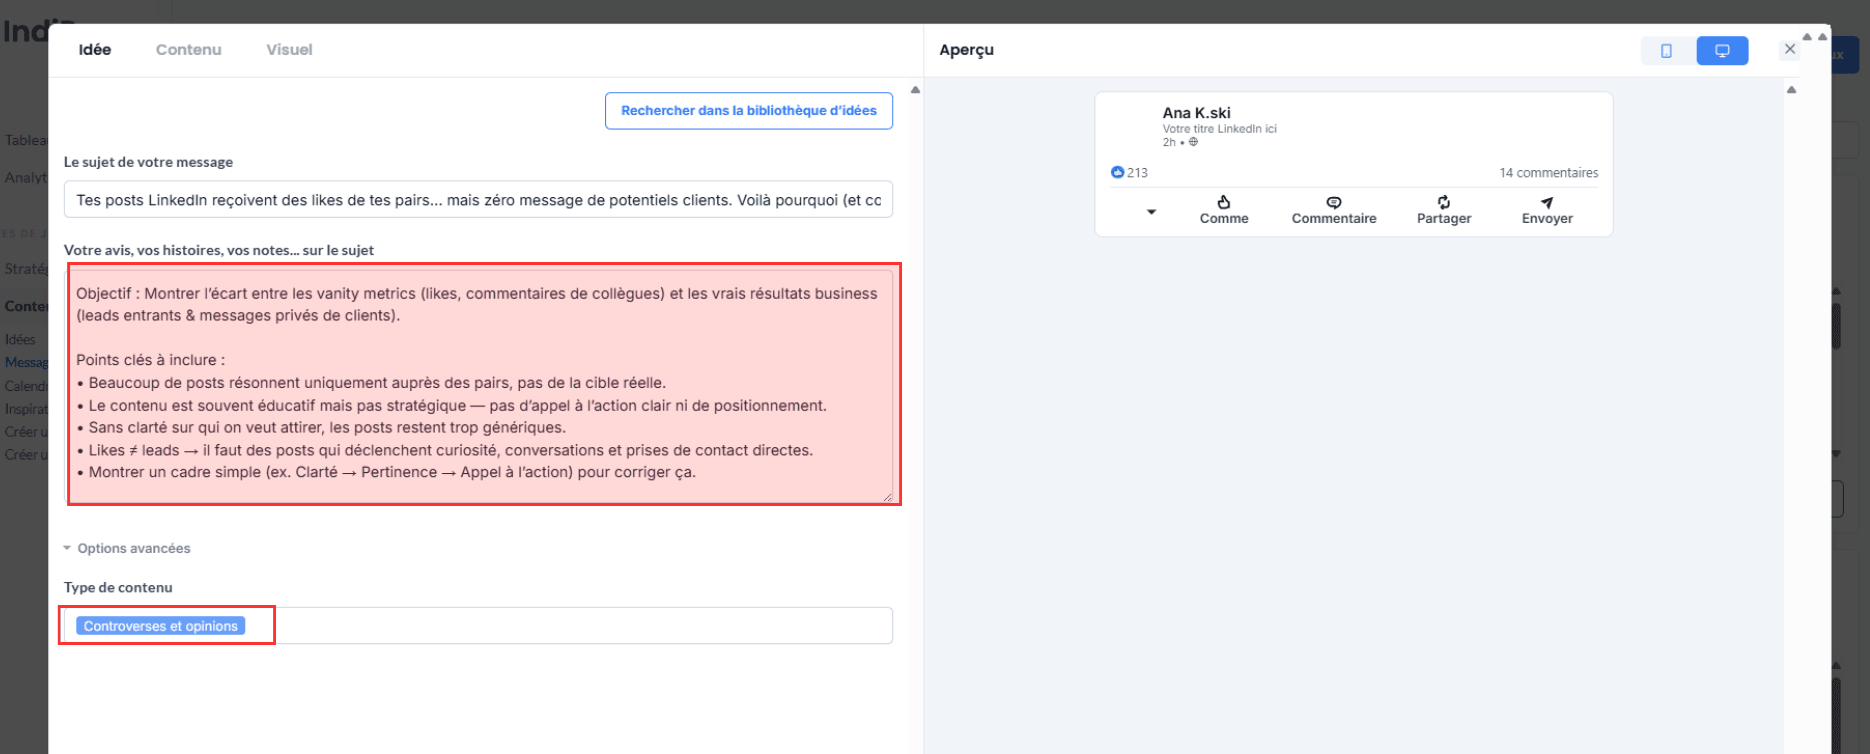
Task: Switch preview to mobile device view
Action: click(1667, 51)
